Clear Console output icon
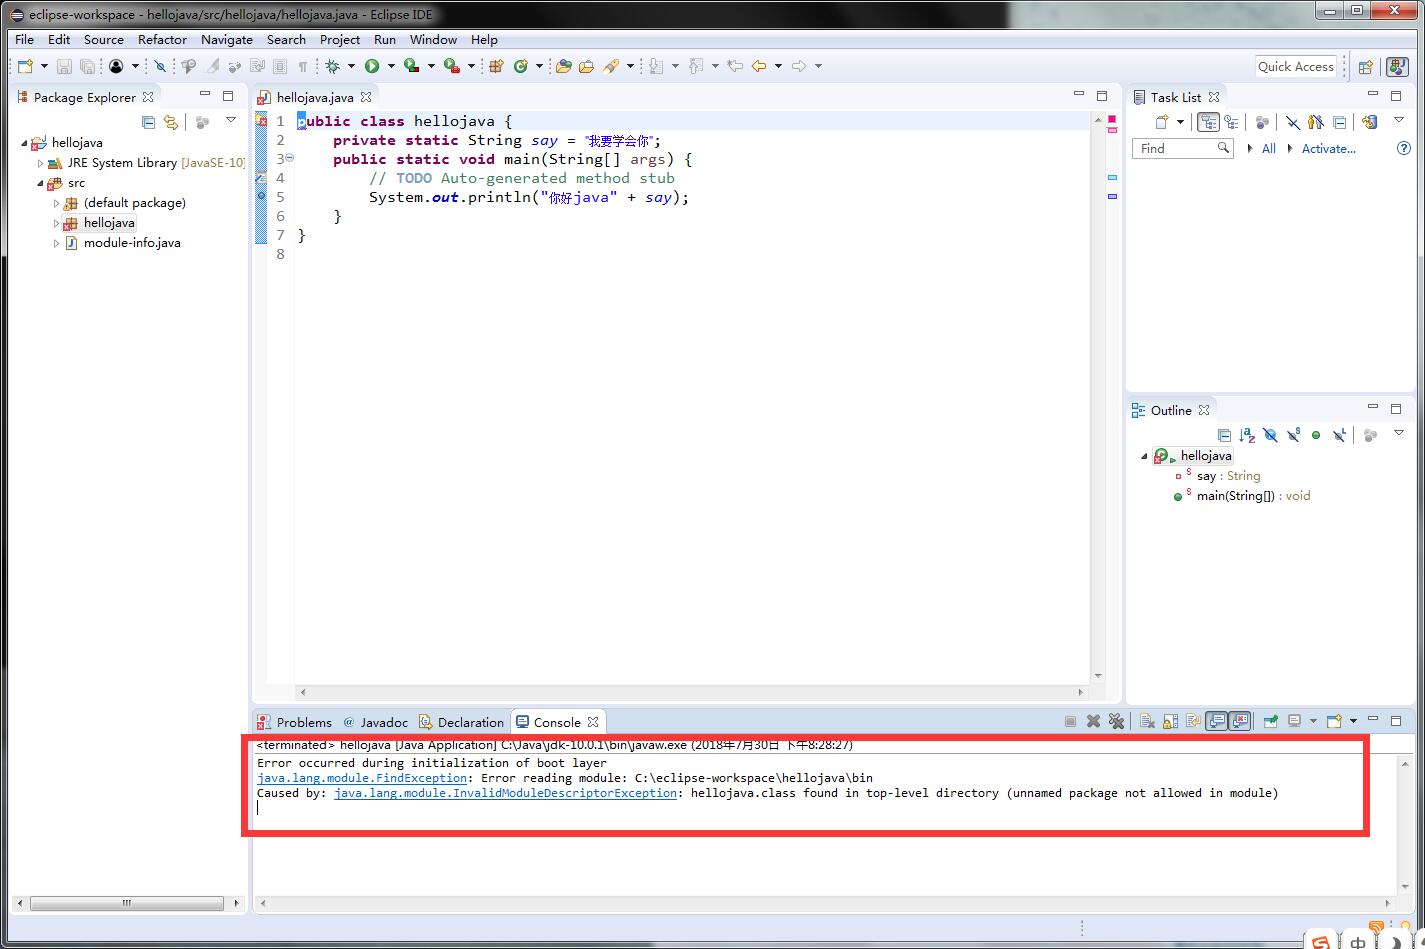Screen dimensions: 1425x949 tap(1147, 721)
